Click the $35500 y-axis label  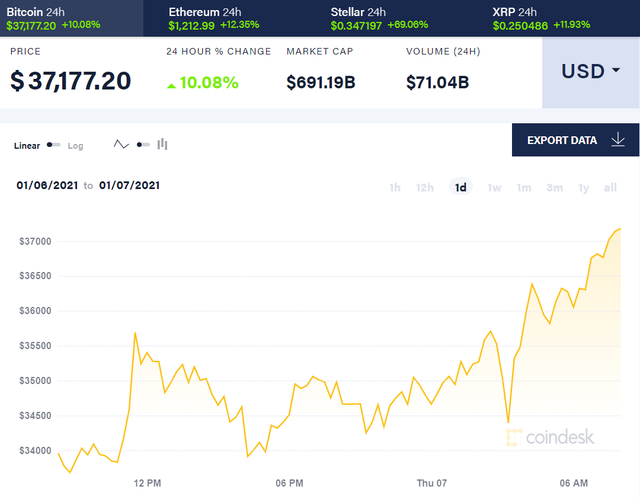tap(36, 346)
